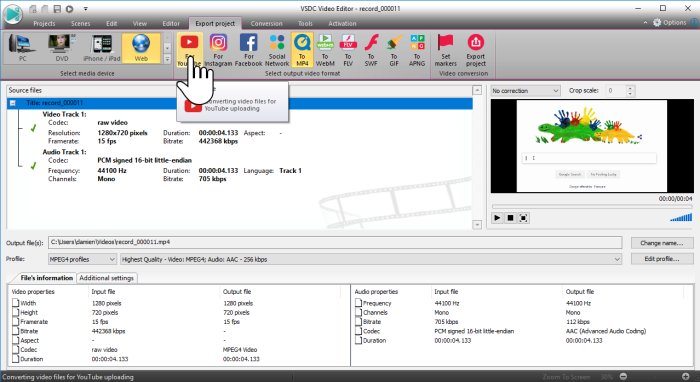Select the To SWF format

point(371,50)
